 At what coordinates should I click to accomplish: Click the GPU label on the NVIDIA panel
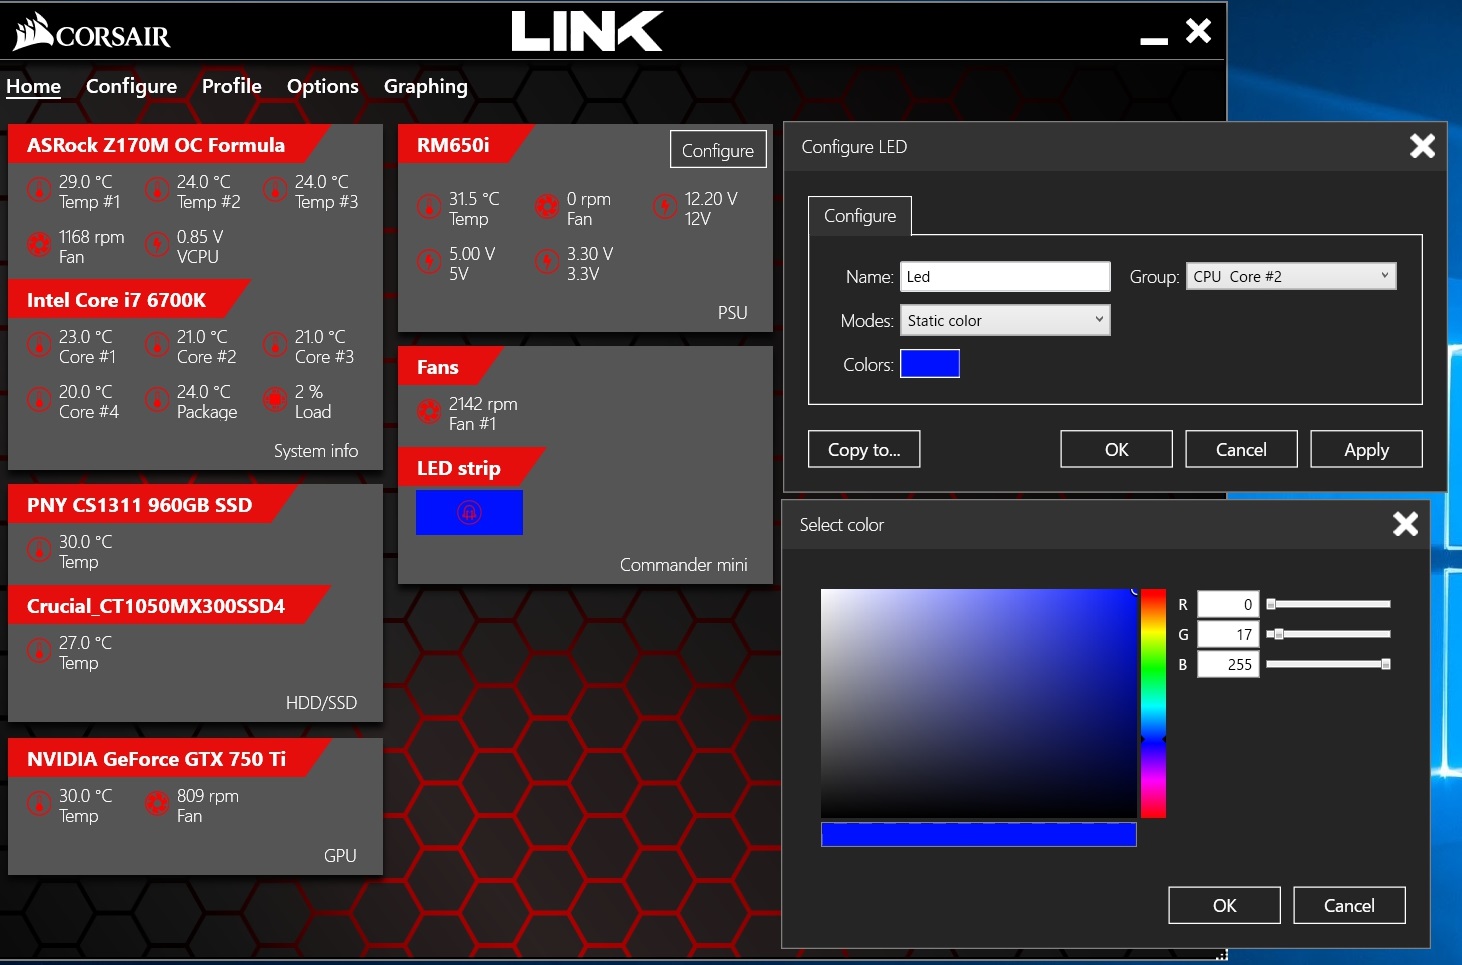coord(340,856)
